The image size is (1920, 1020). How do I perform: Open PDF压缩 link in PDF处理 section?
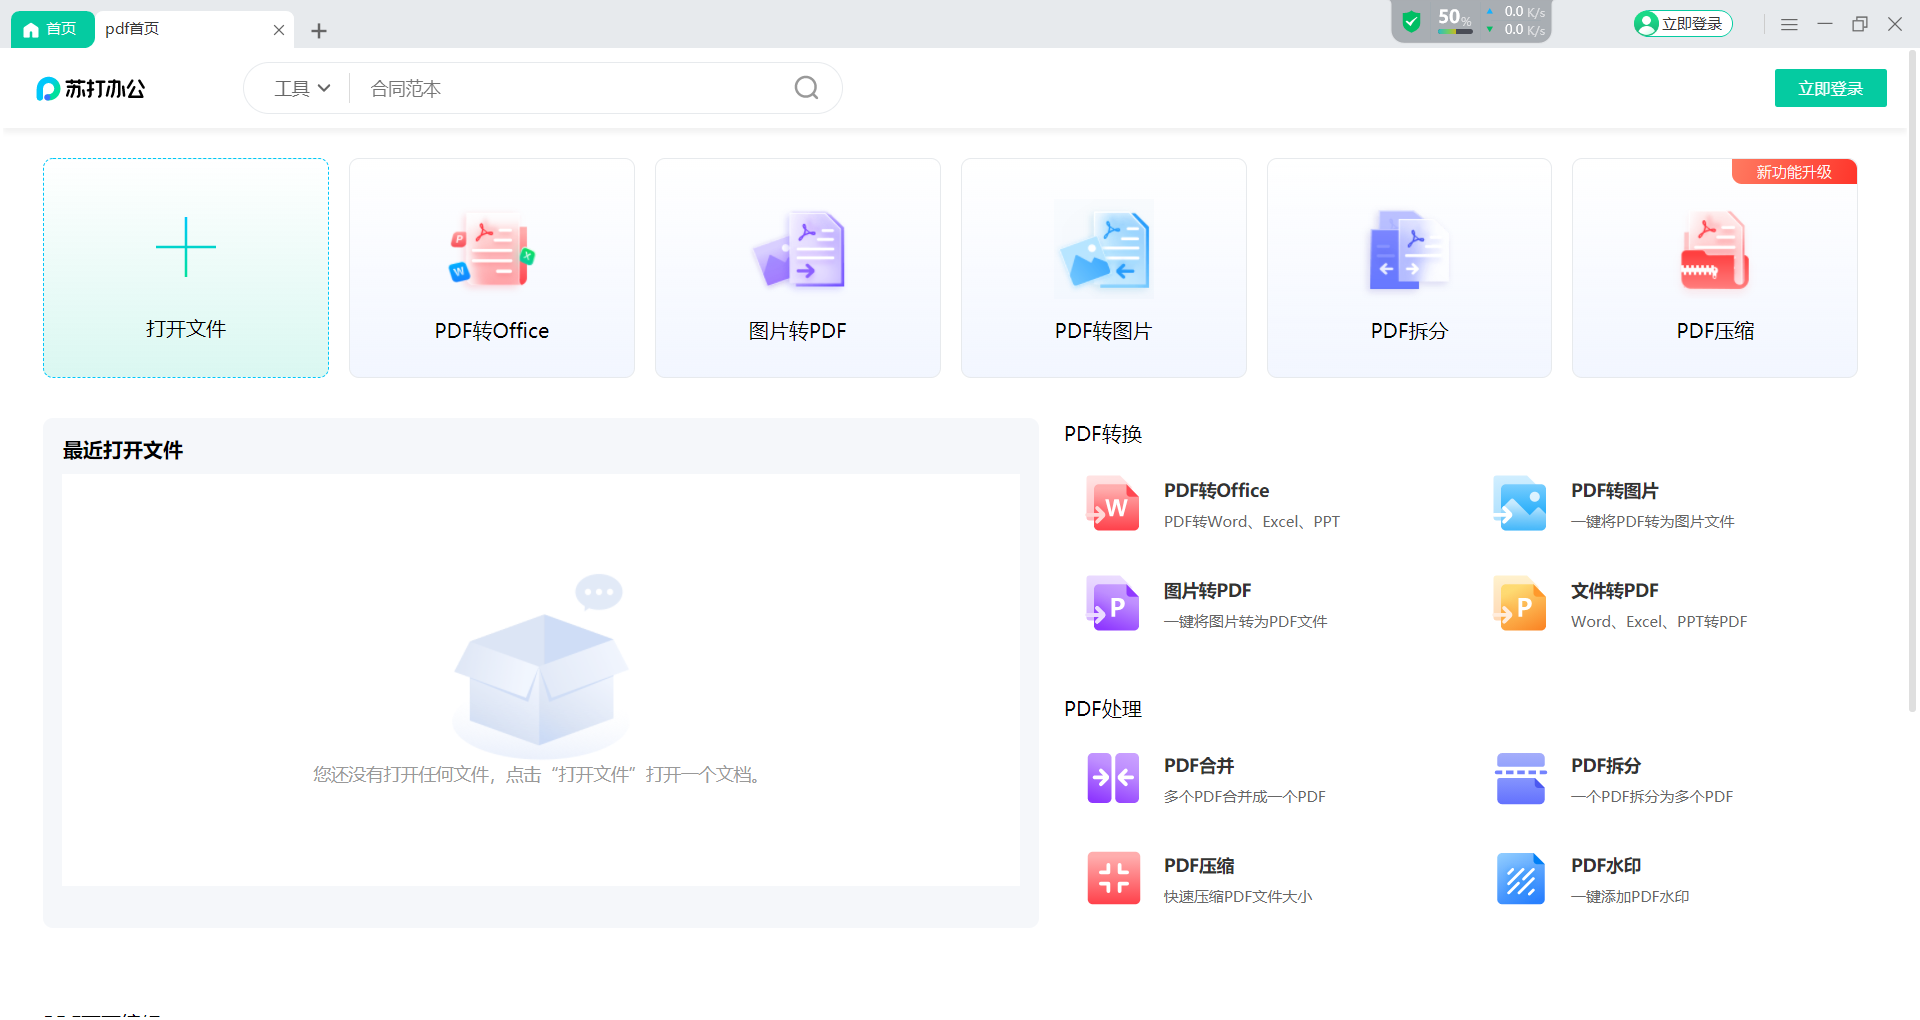click(x=1199, y=866)
